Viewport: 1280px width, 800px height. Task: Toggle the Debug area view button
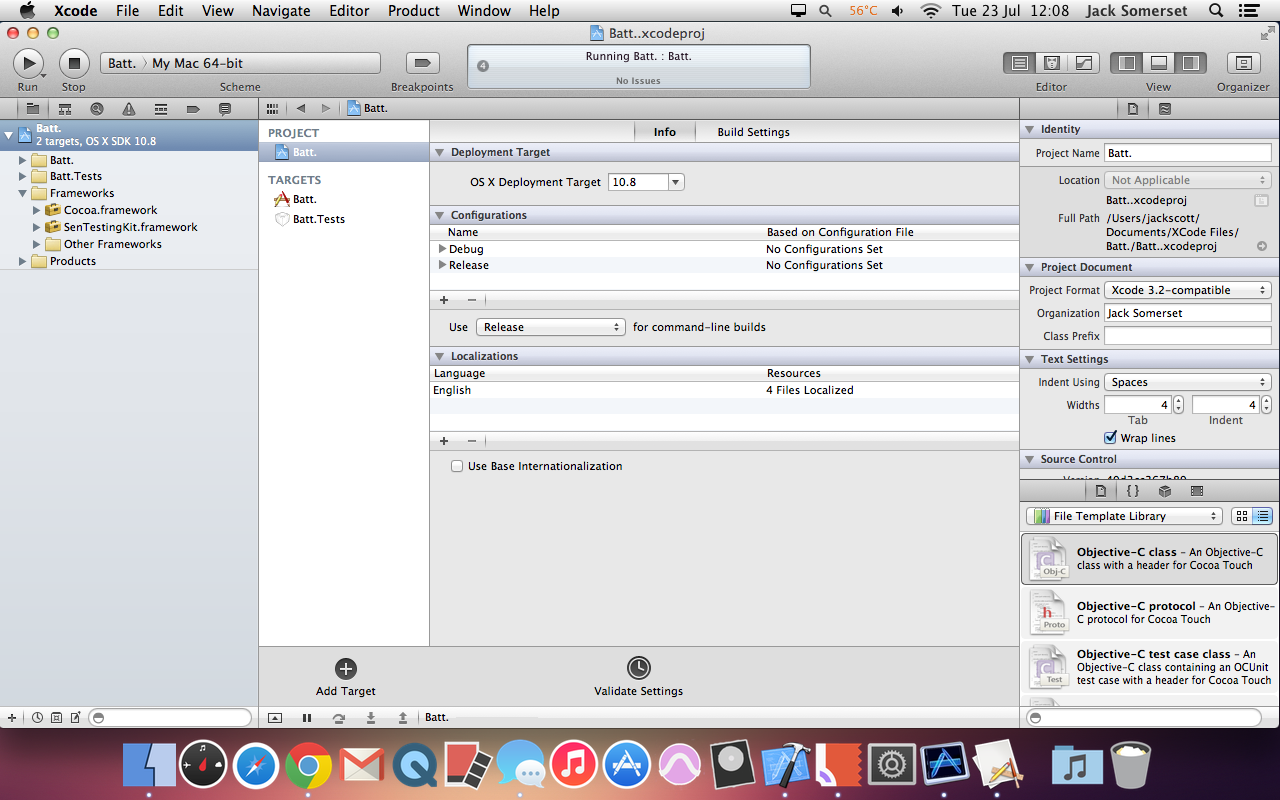pos(1158,63)
